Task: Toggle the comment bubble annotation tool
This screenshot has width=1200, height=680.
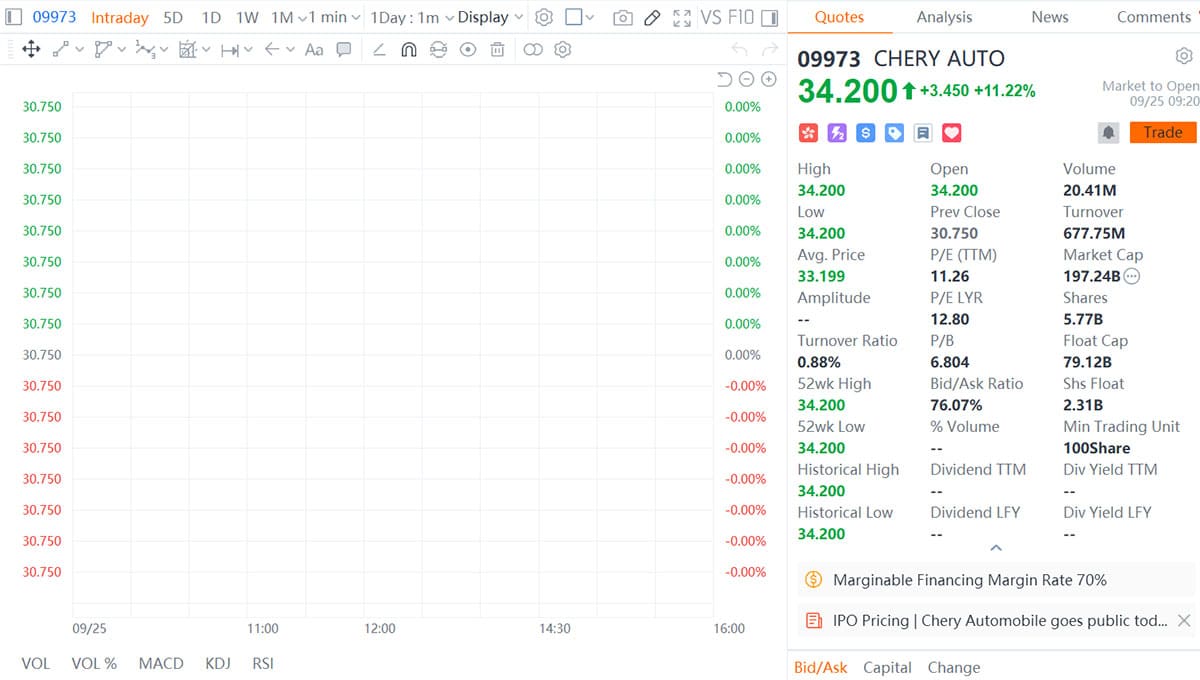Action: click(x=344, y=49)
